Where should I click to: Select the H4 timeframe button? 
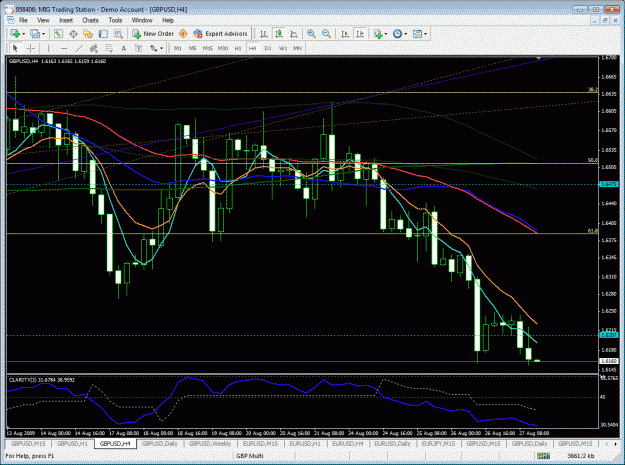tap(252, 48)
